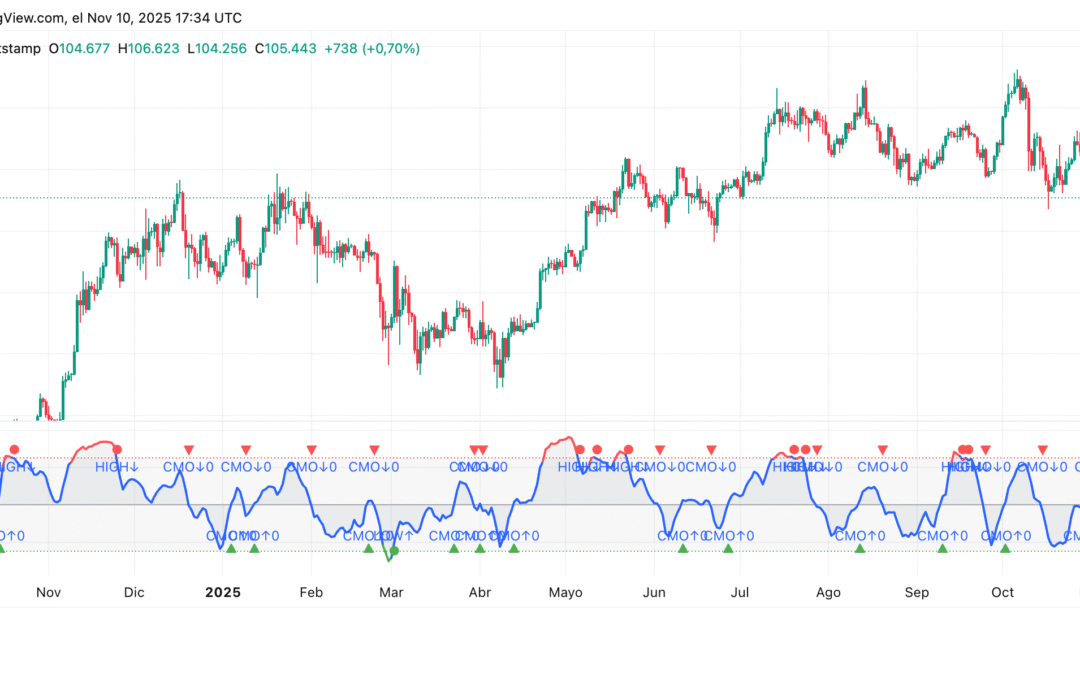Select the green buy marker beneath the Oct label
The image size is (1080, 675).
click(x=1004, y=547)
